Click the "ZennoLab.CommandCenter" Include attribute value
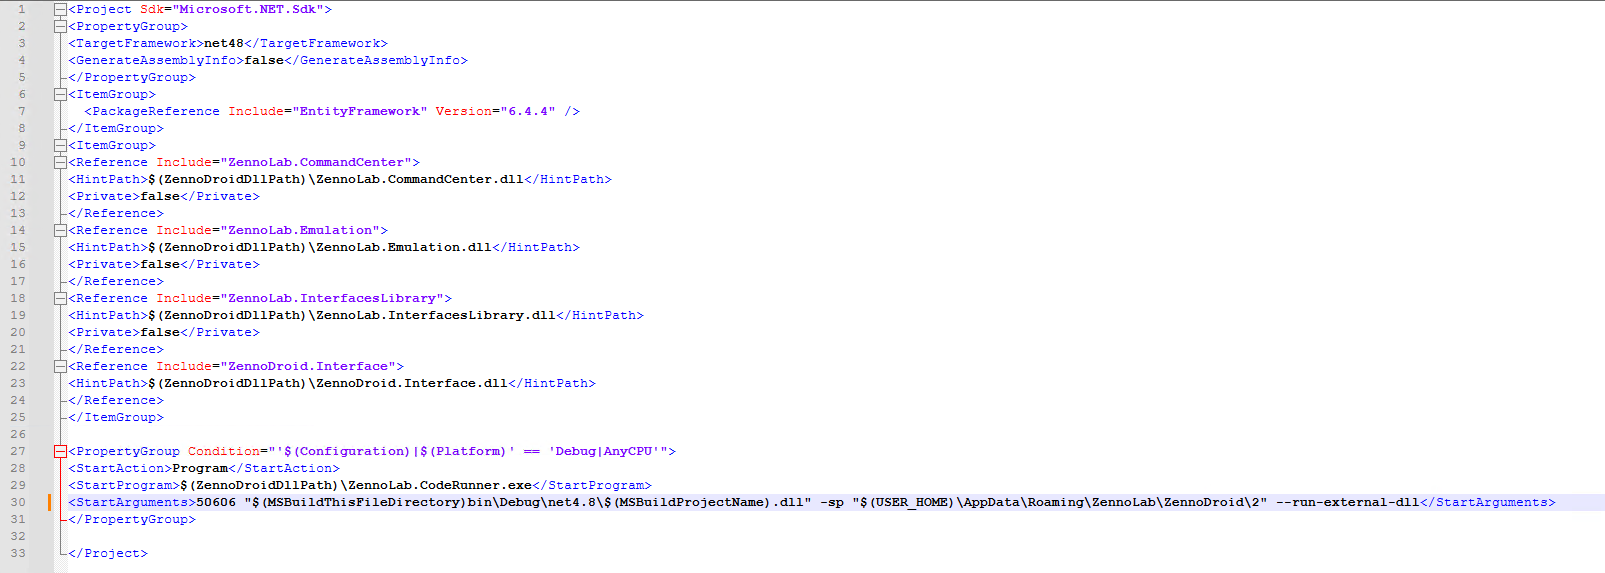Image resolution: width=1605 pixels, height=573 pixels. pyautogui.click(x=316, y=162)
